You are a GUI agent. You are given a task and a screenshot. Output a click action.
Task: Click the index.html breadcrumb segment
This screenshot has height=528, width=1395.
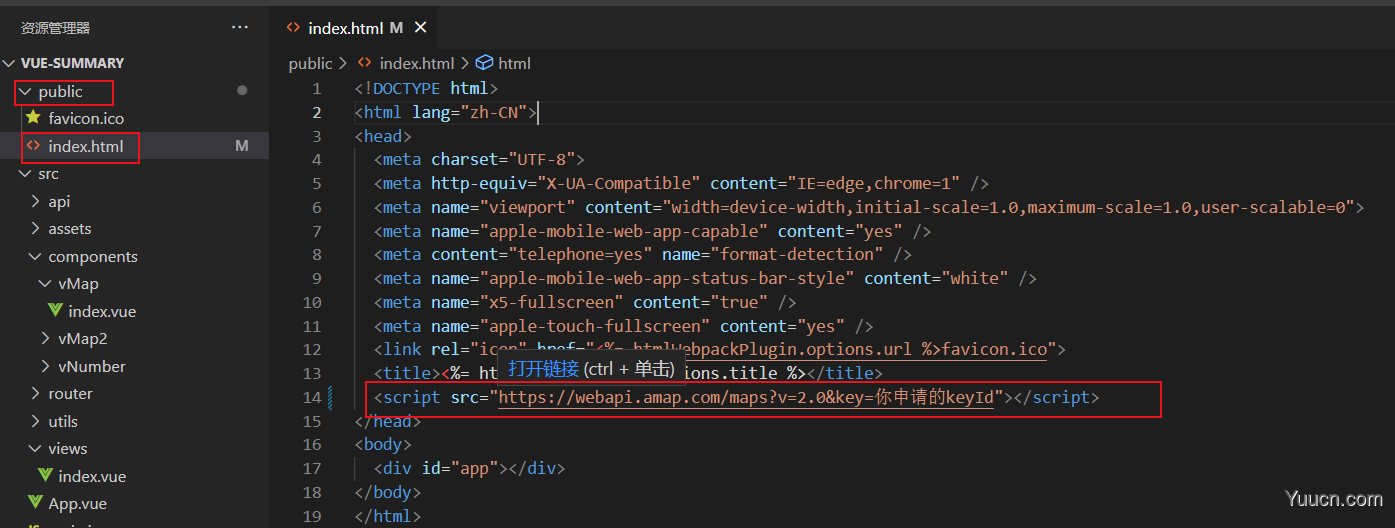417,63
